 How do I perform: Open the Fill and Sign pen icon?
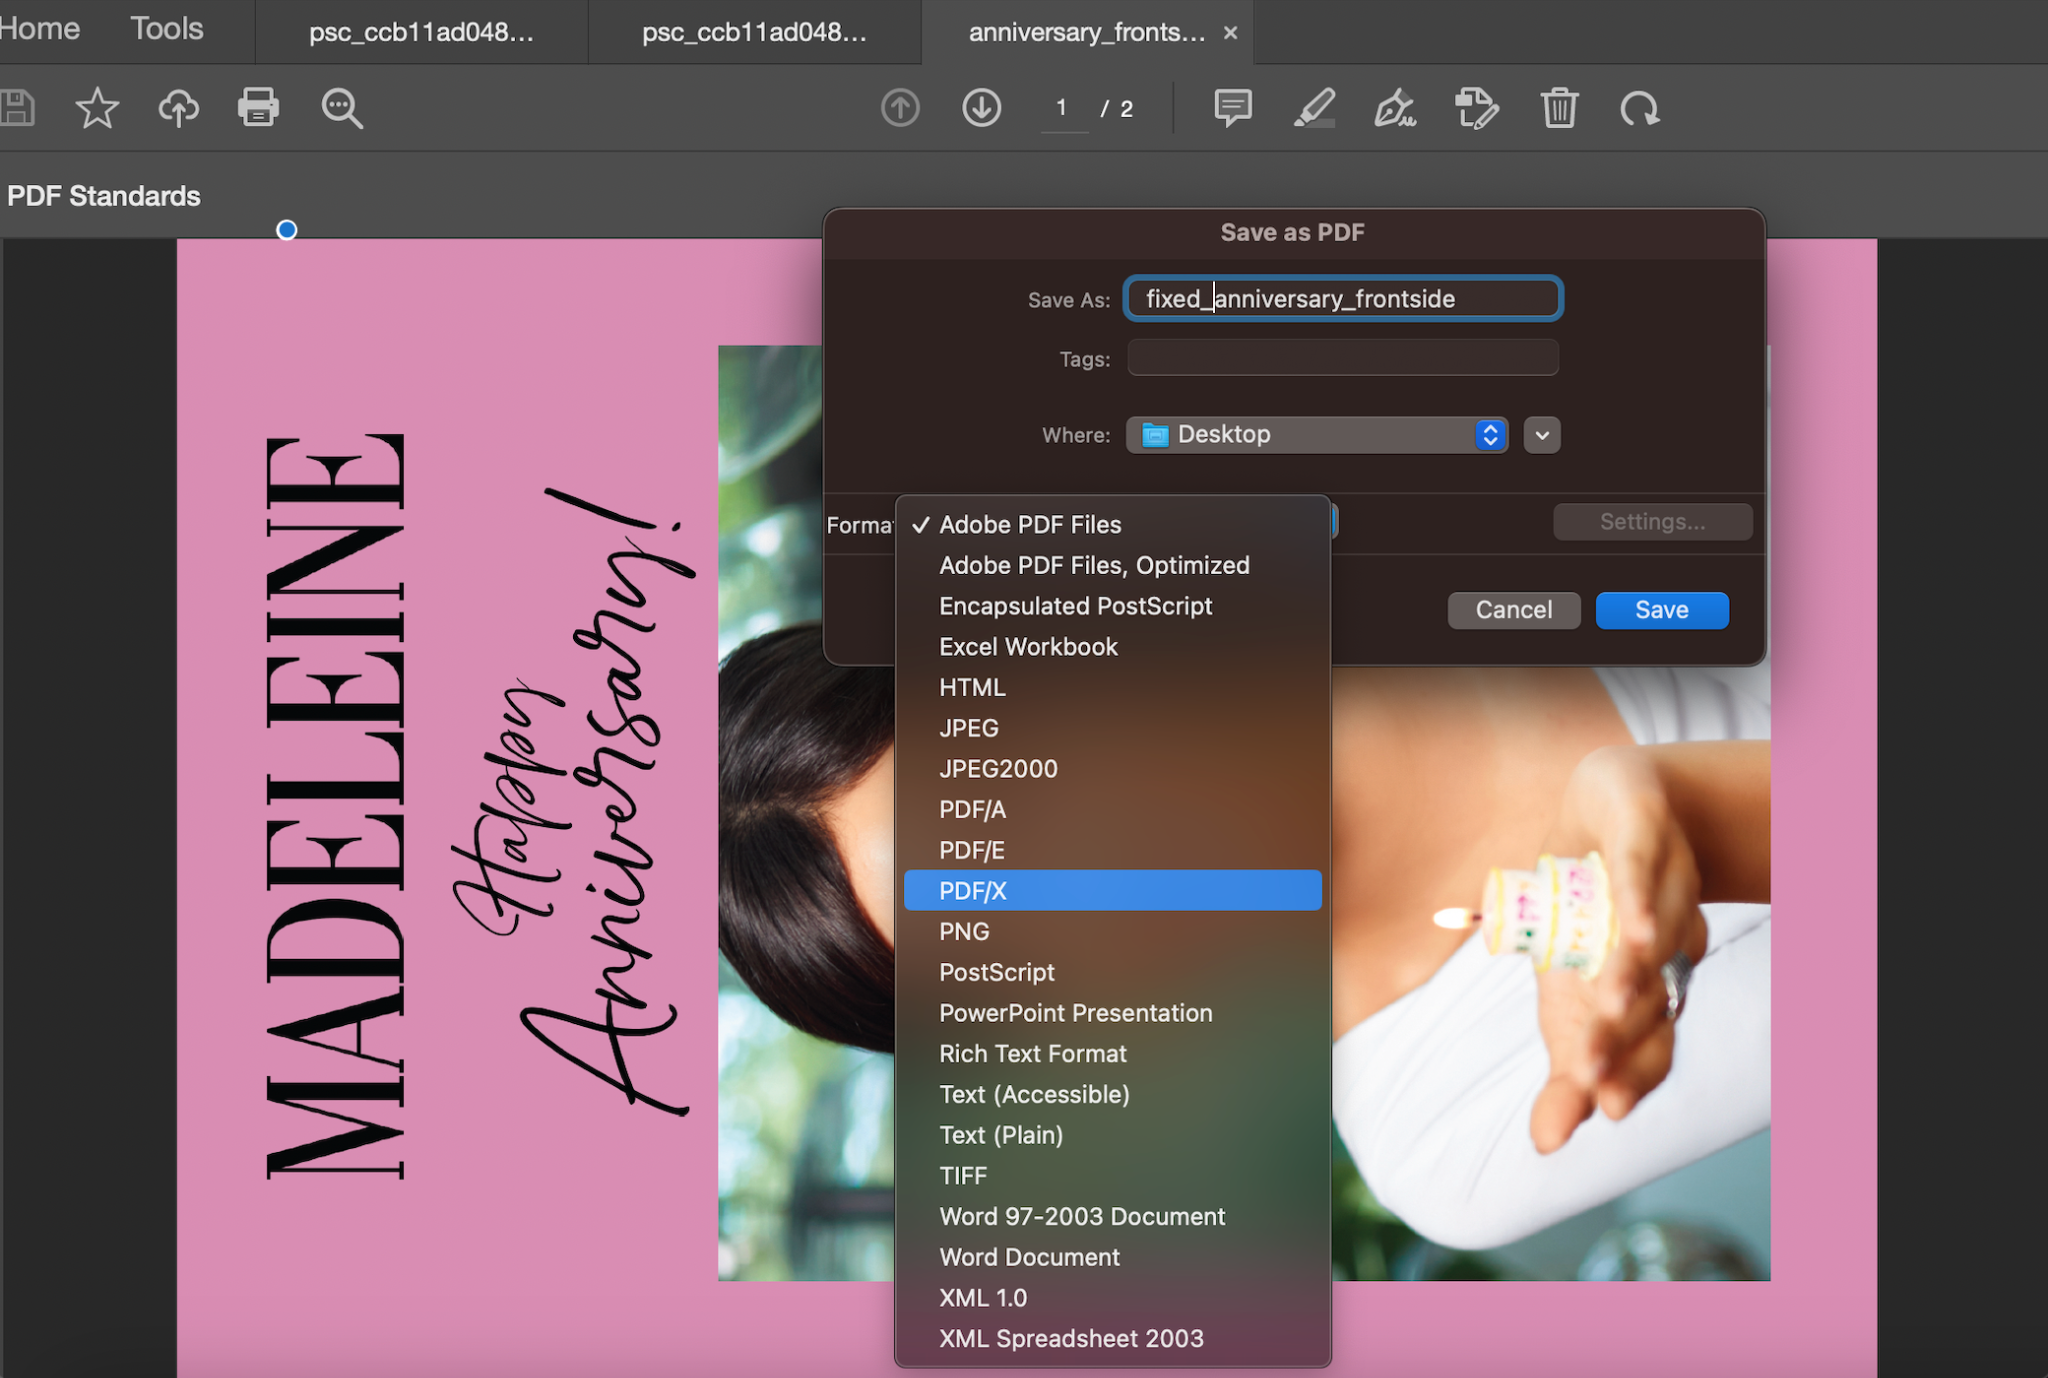point(1394,108)
